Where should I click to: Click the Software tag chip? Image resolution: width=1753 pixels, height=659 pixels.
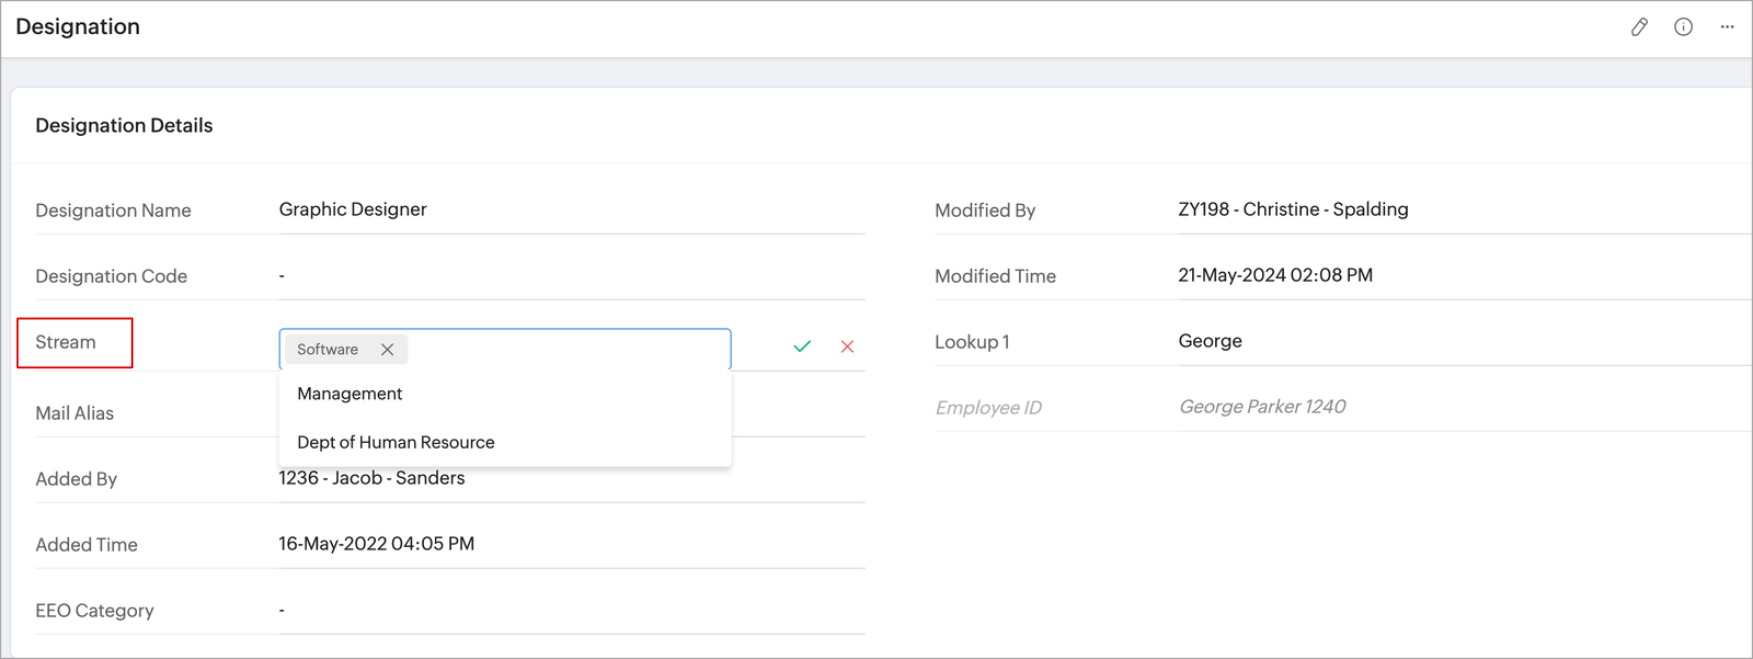click(327, 349)
